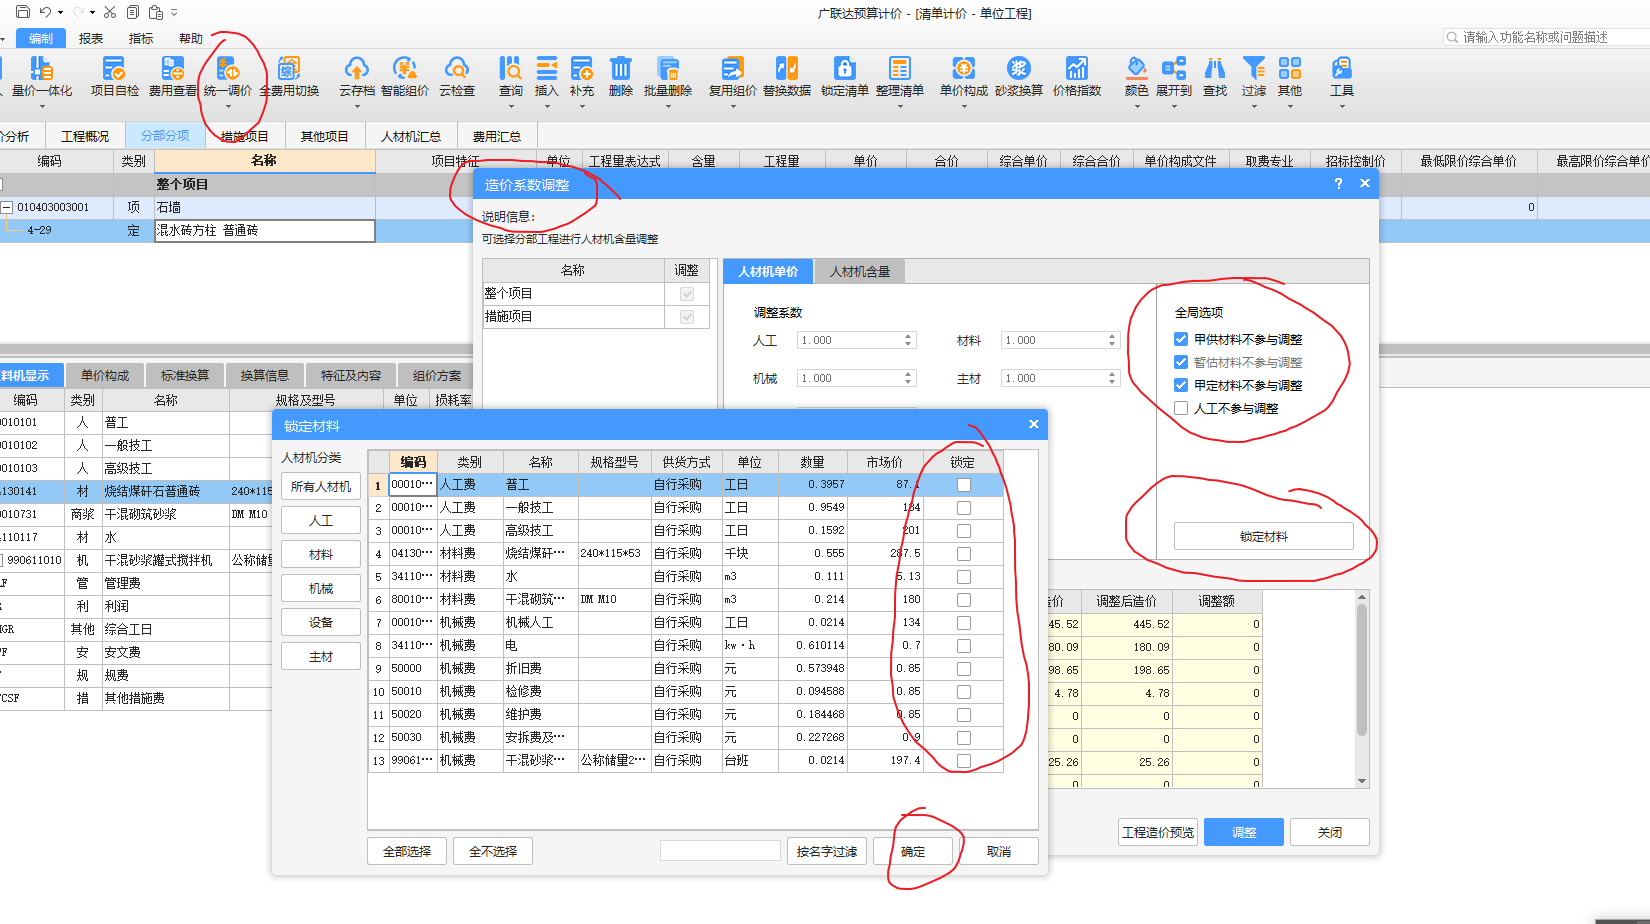Click blue 调整 button
Viewport: 1650px width, 924px height.
[1243, 832]
